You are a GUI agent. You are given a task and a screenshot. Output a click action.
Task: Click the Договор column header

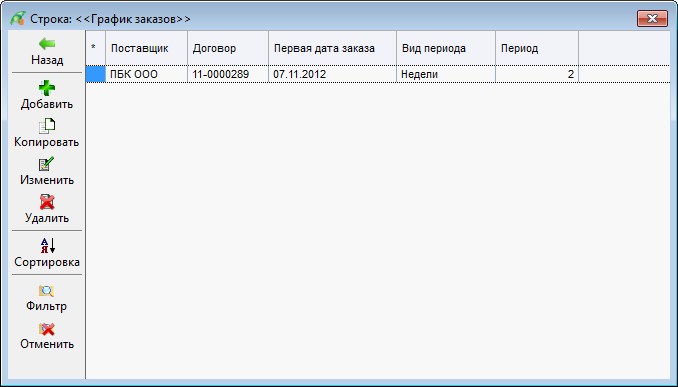[228, 48]
